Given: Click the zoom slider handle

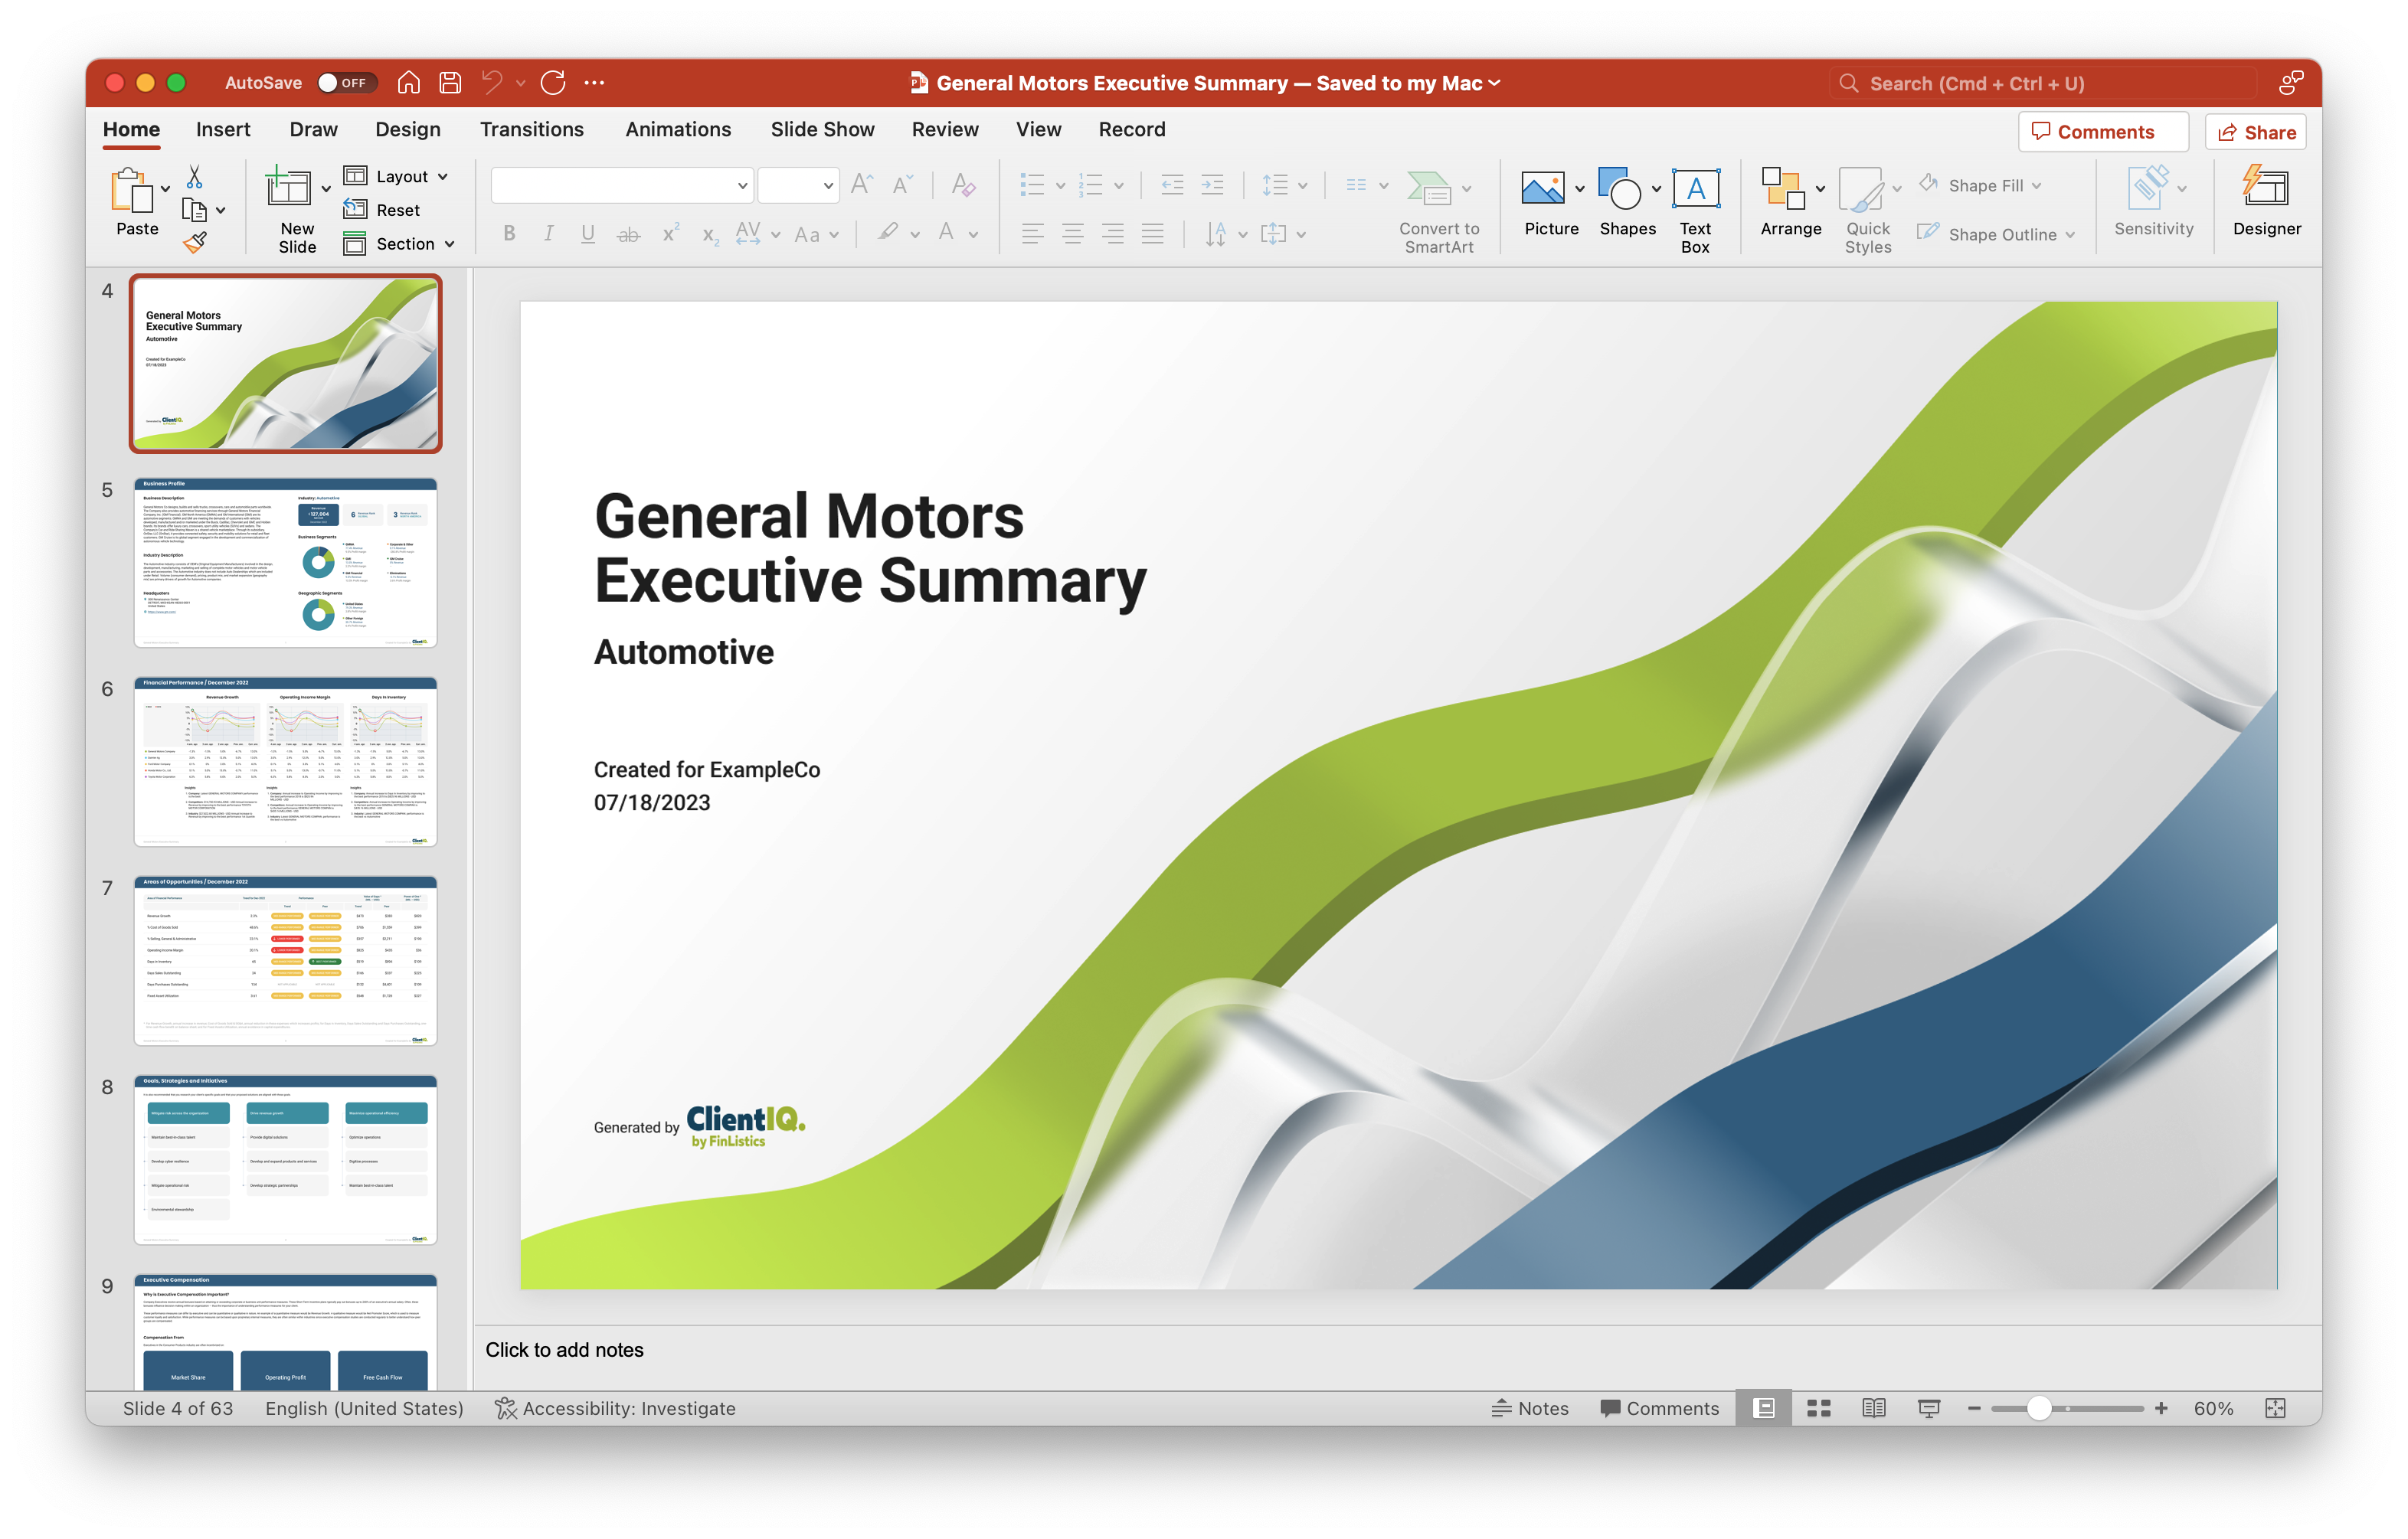Looking at the screenshot, I should [2038, 1408].
